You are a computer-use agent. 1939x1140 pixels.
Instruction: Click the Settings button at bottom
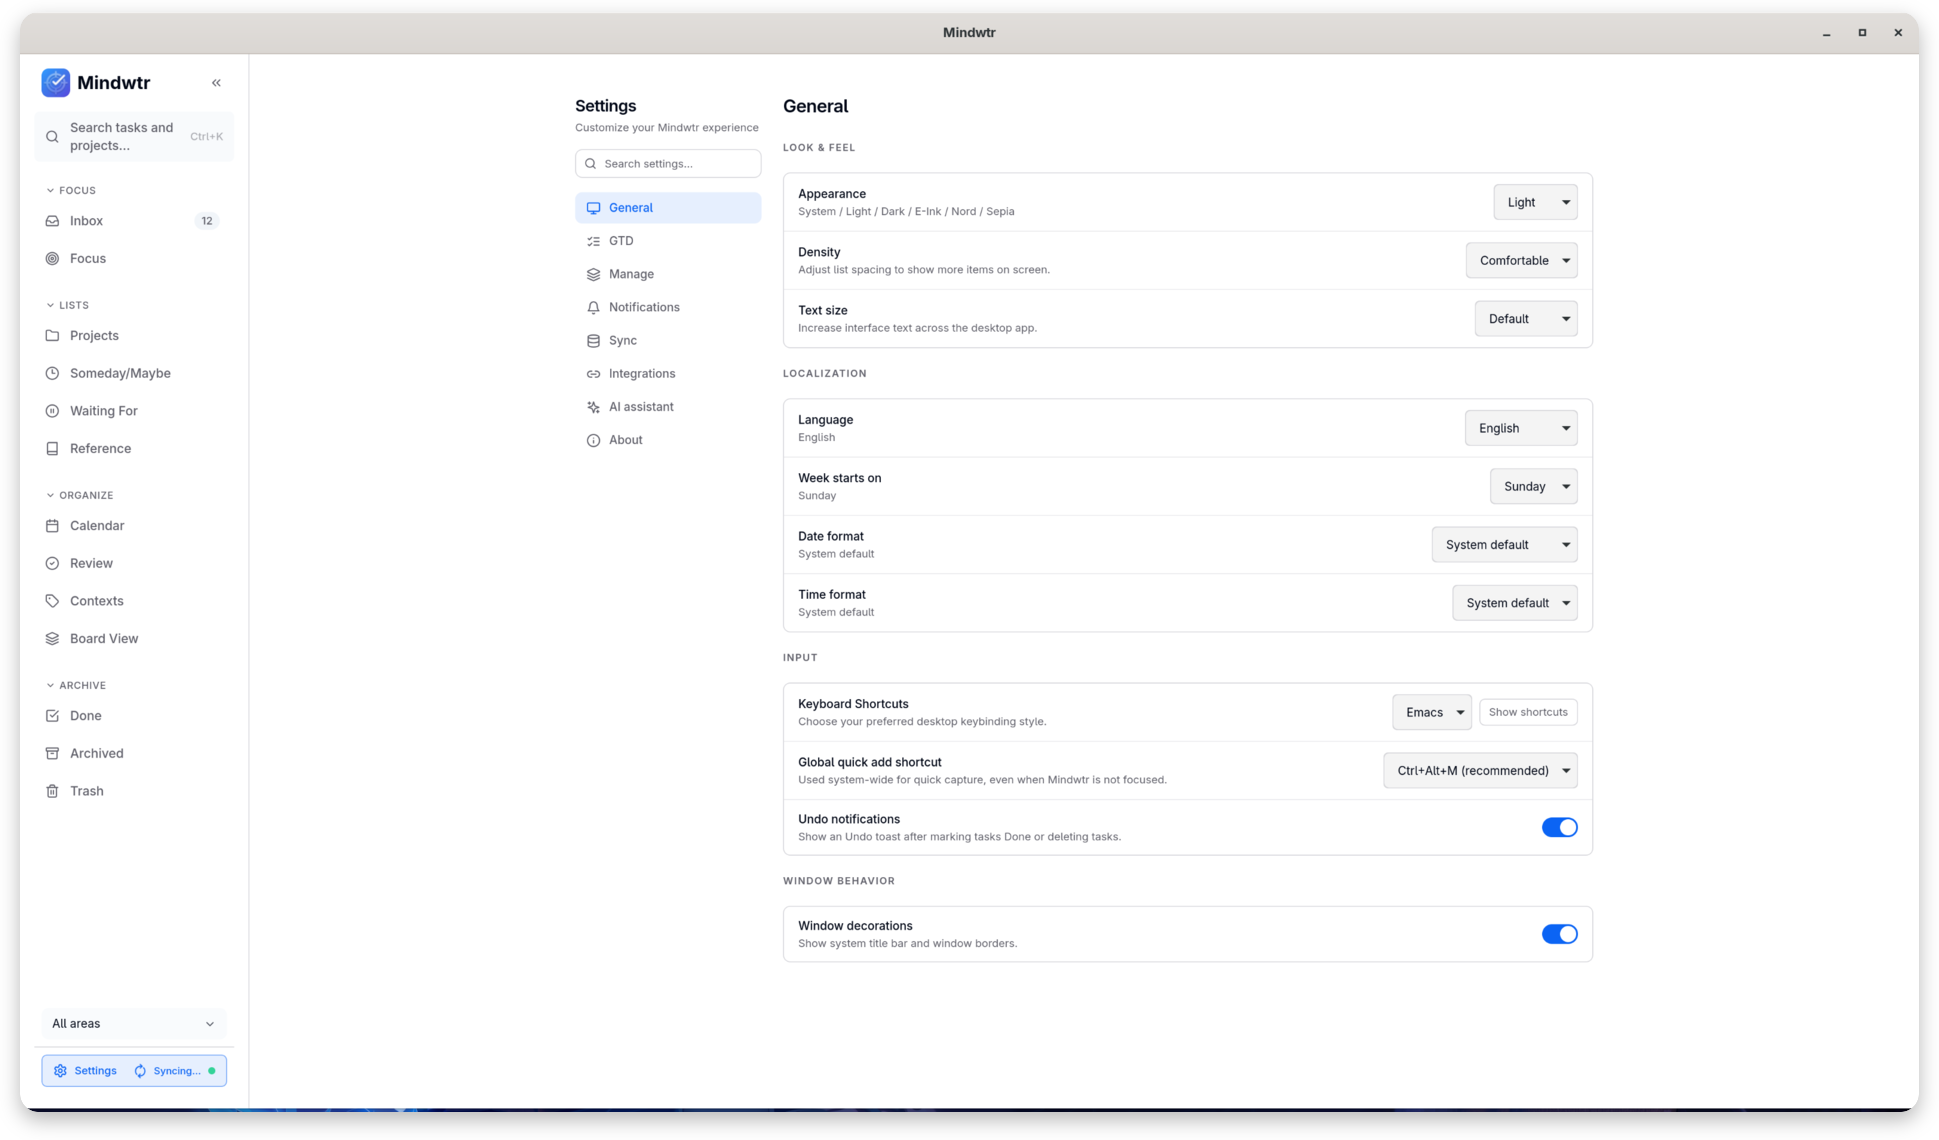click(86, 1071)
